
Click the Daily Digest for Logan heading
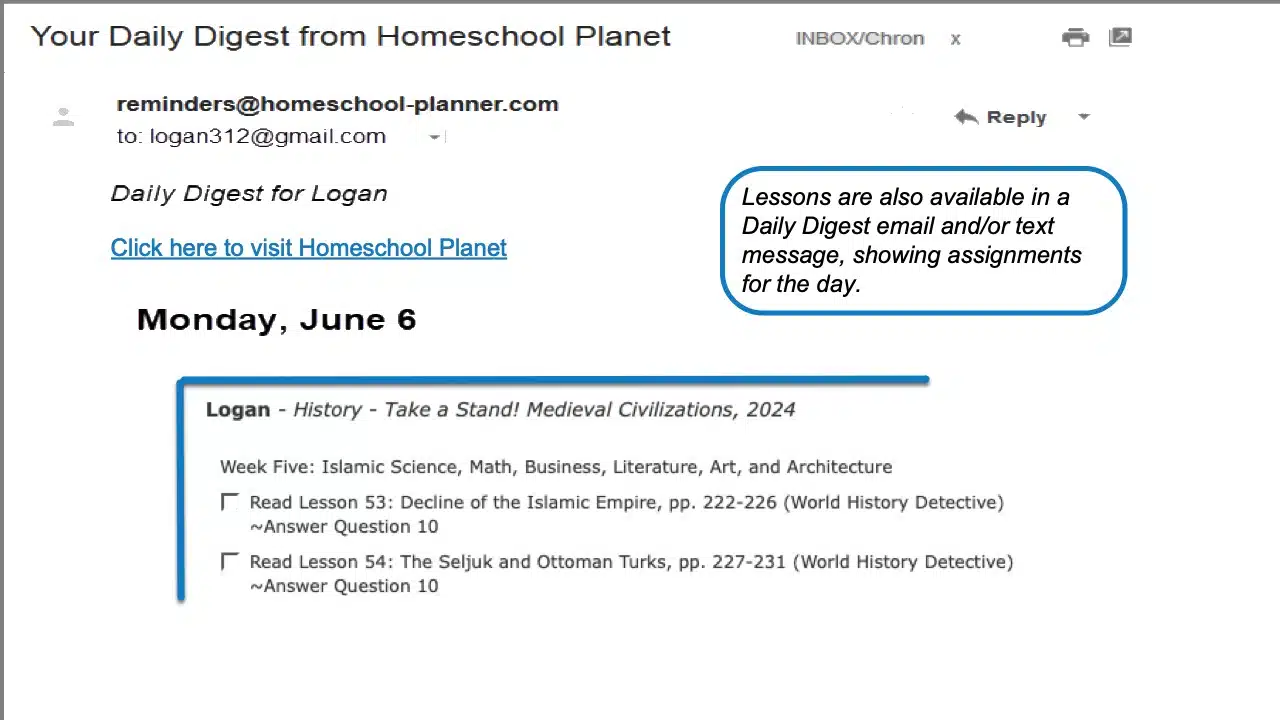pos(249,194)
